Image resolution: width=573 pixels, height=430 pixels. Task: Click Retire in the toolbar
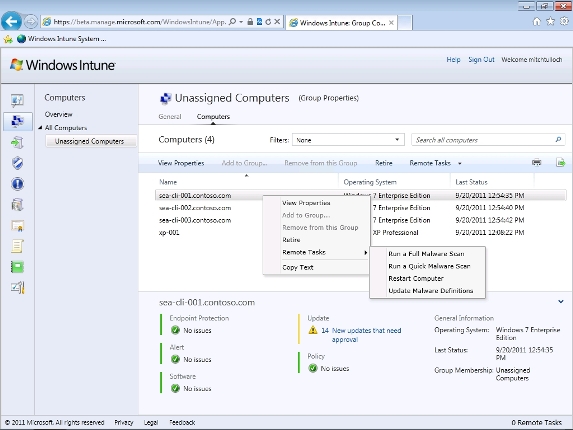click(x=384, y=163)
